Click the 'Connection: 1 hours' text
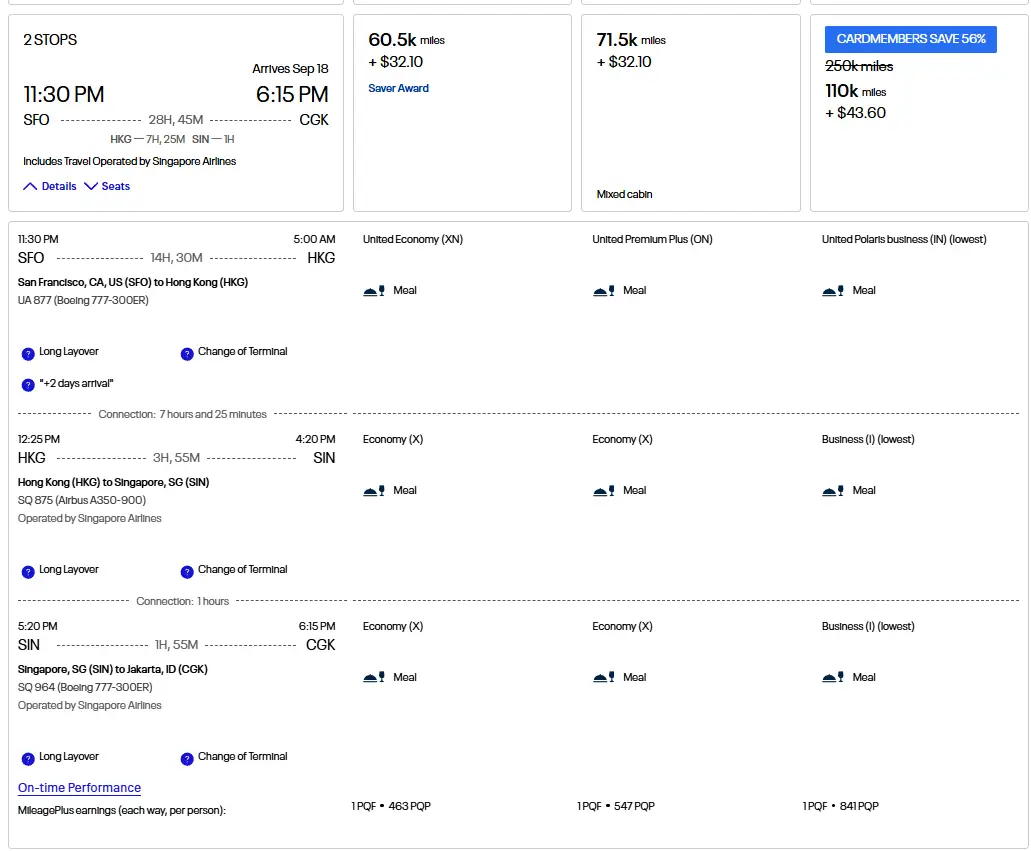 182,601
